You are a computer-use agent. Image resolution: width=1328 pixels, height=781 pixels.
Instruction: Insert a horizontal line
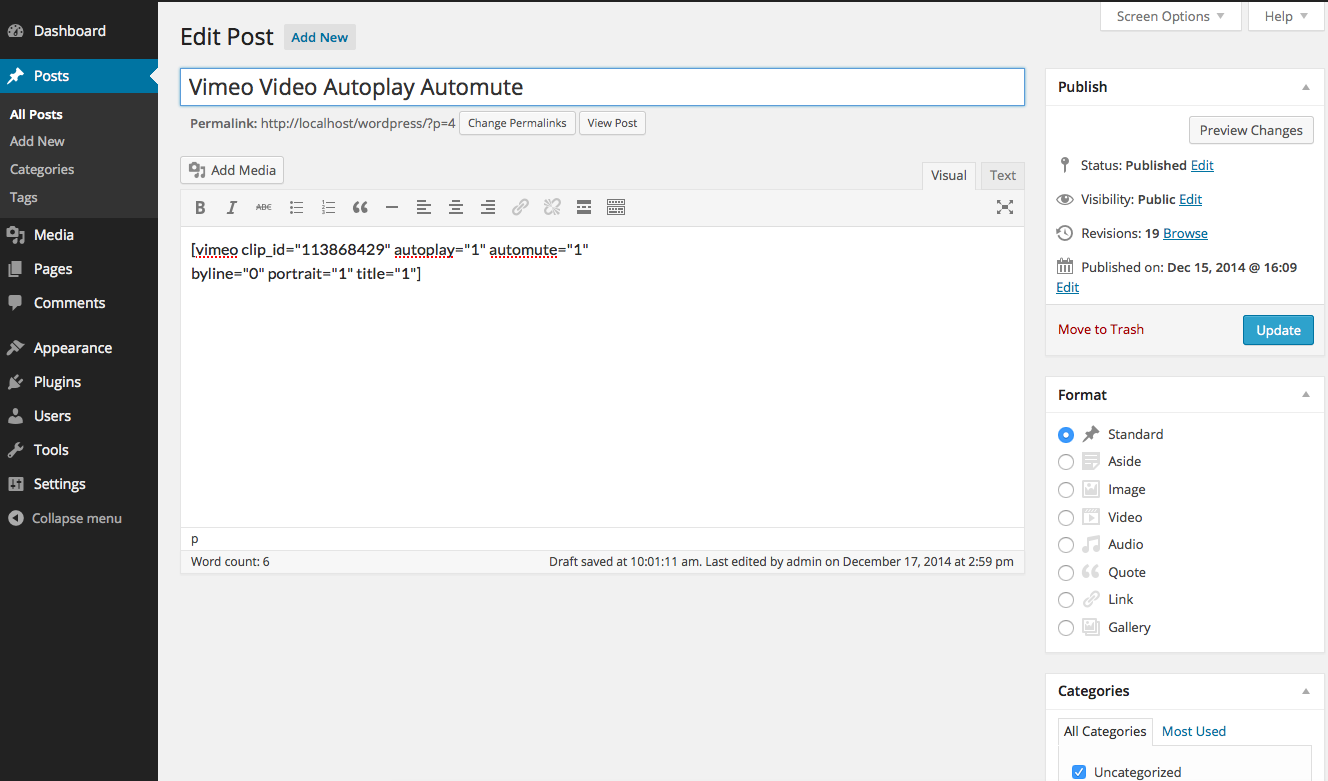pyautogui.click(x=392, y=207)
